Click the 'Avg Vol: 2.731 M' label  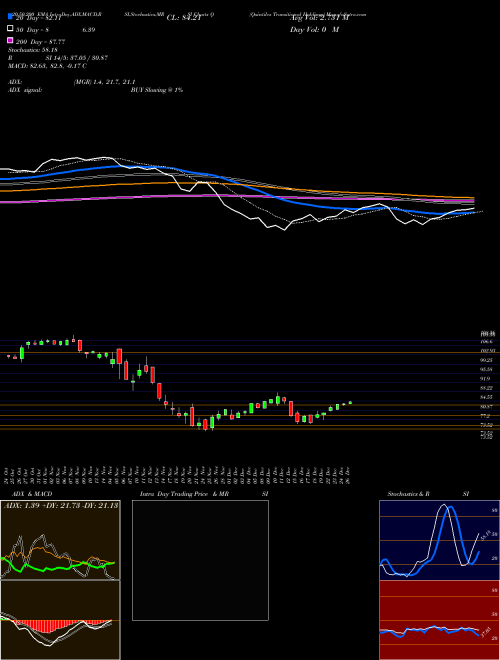click(319, 18)
